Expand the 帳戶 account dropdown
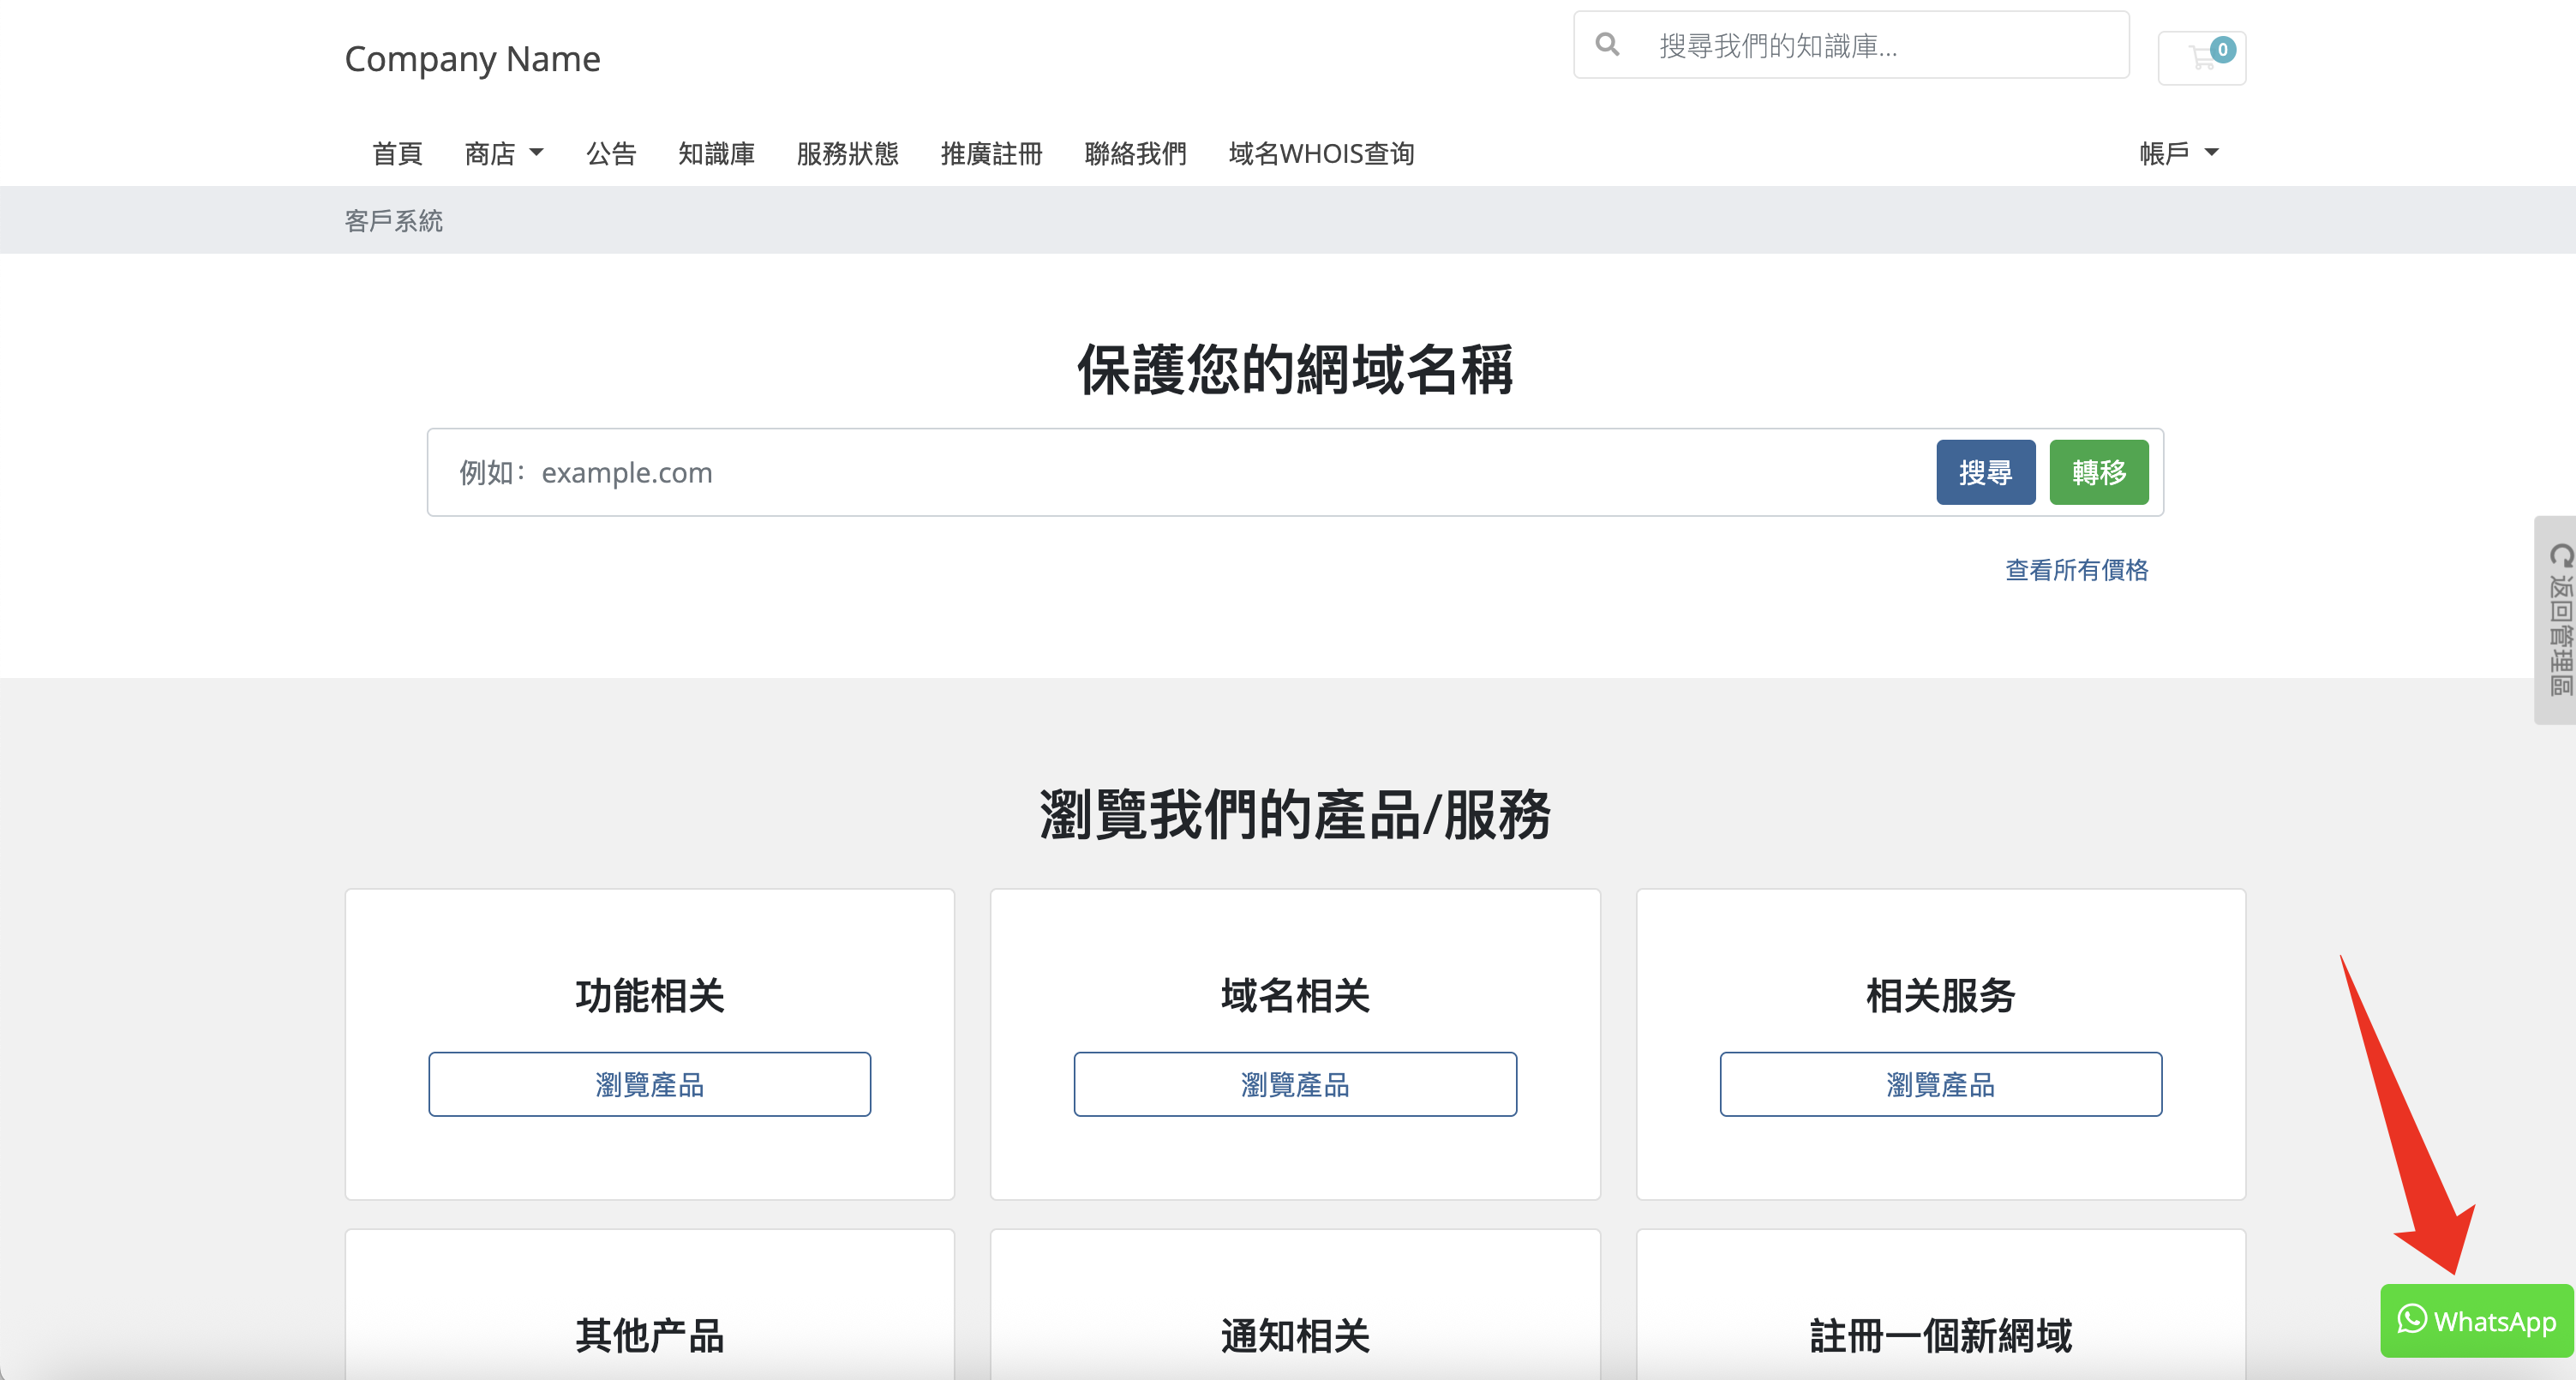2576x1380 pixels. 2178,154
